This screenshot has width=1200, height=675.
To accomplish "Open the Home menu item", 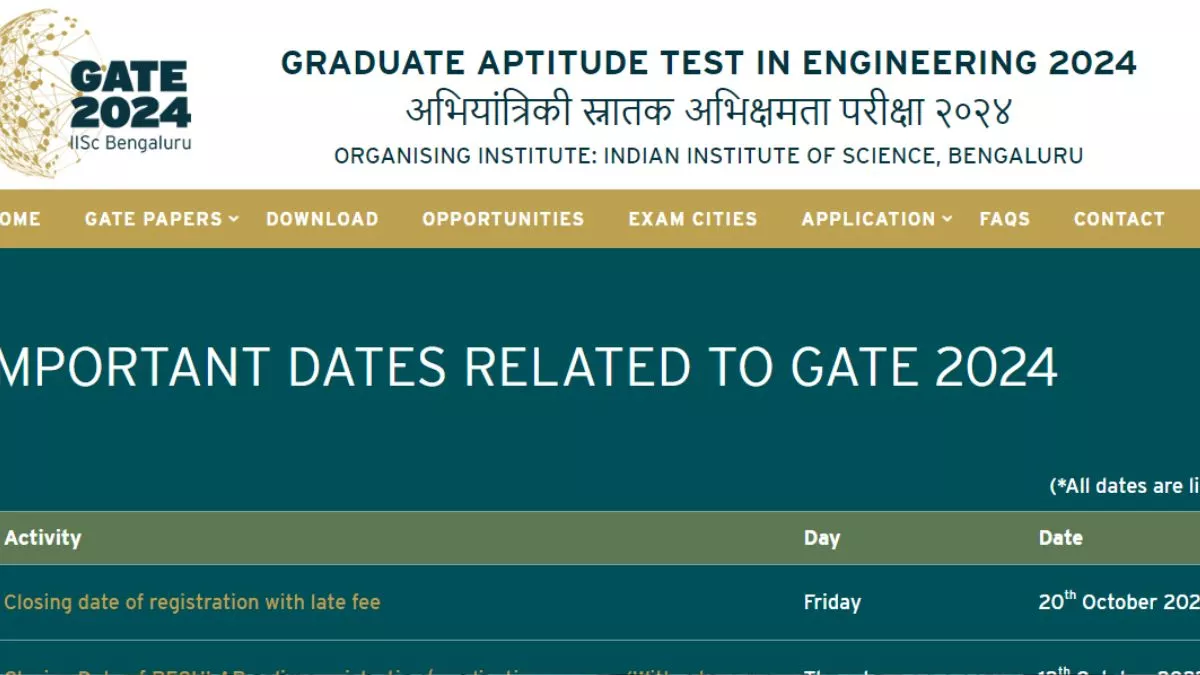I will (19, 219).
